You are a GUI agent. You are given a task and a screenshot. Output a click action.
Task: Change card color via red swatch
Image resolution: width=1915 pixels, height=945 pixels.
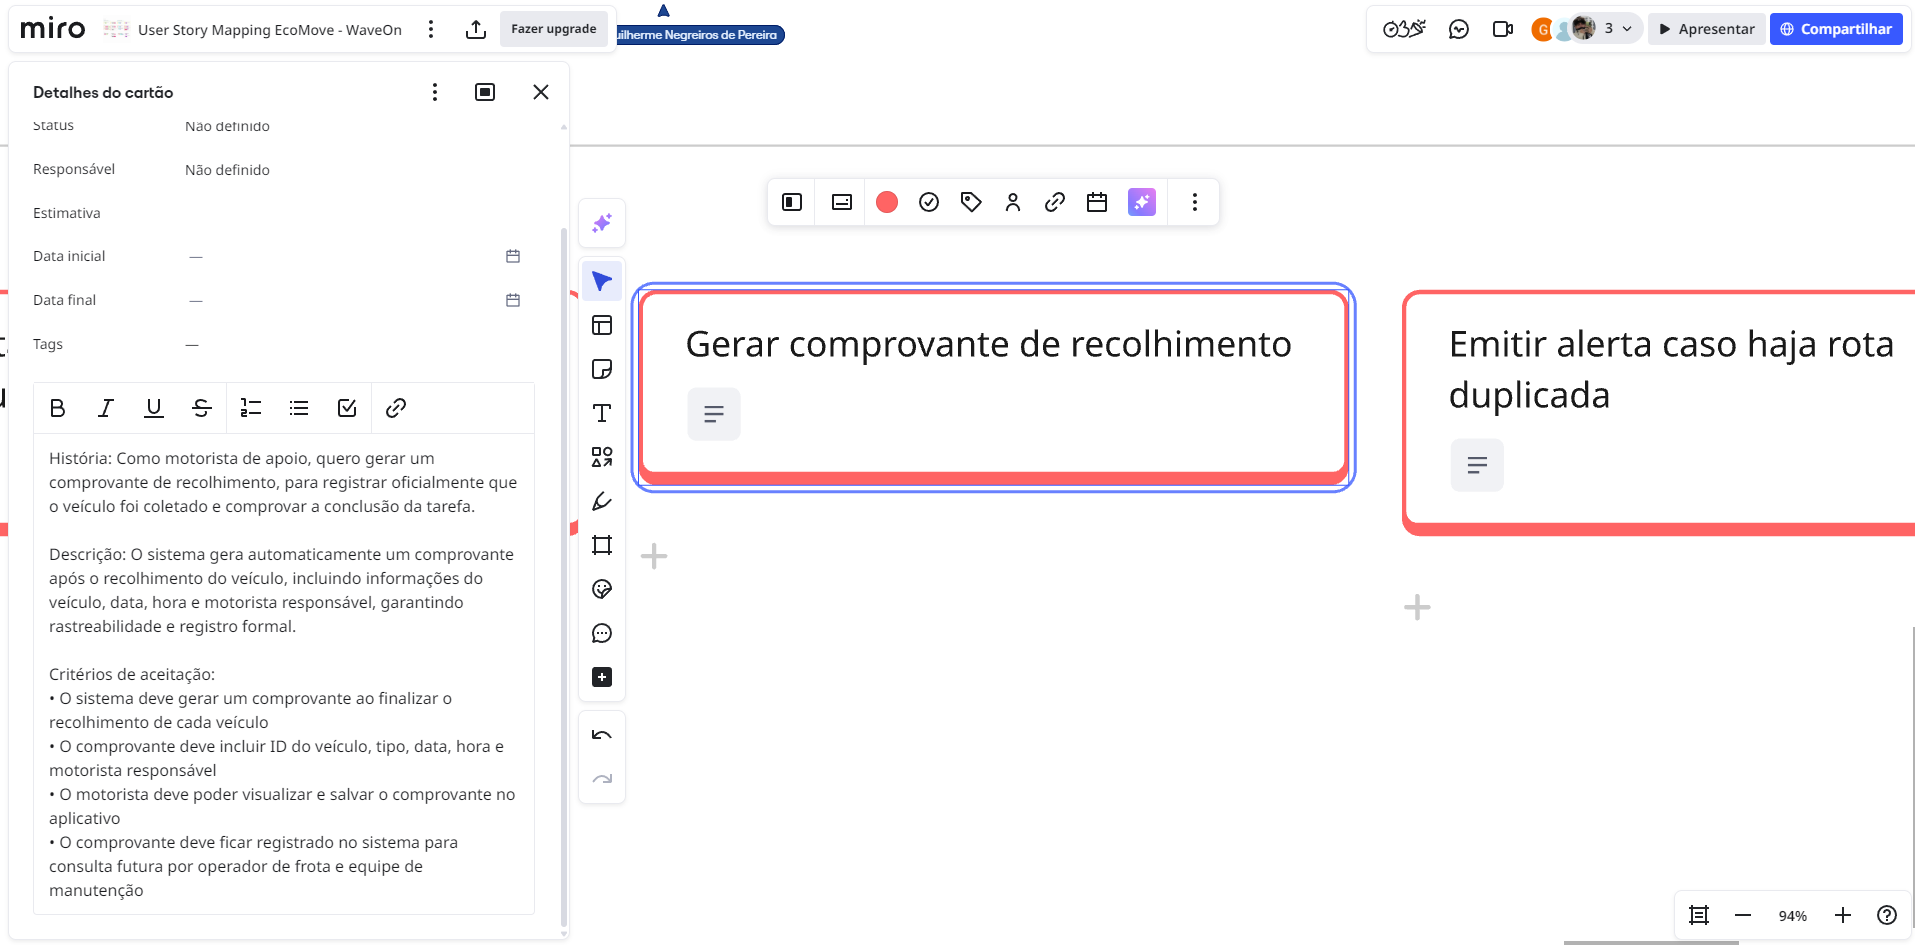point(887,202)
